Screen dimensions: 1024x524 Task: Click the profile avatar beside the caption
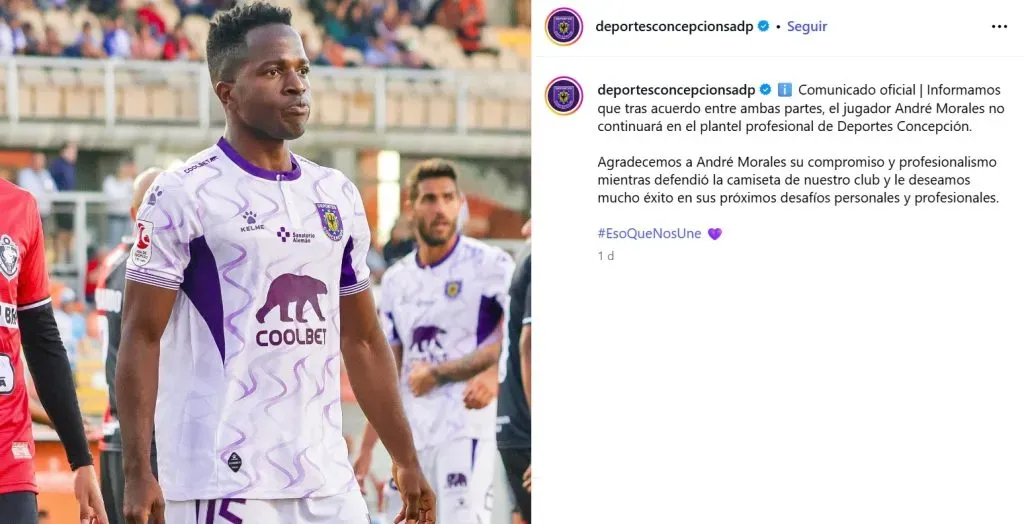pyautogui.click(x=564, y=95)
